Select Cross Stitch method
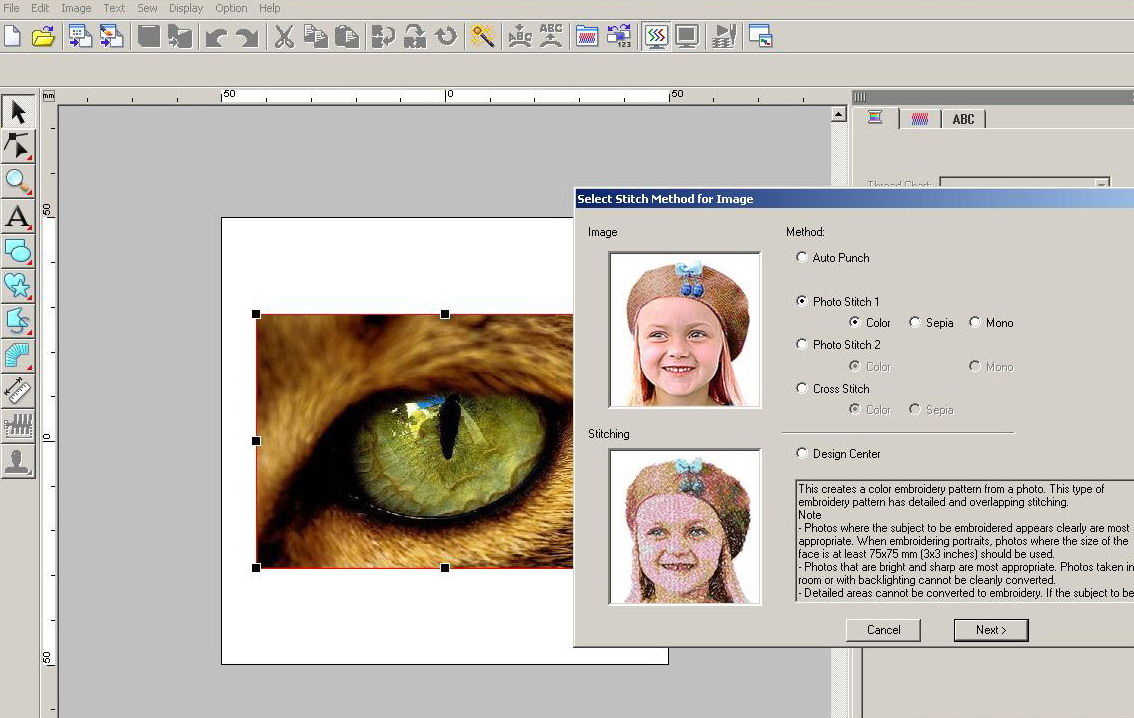 tap(802, 388)
